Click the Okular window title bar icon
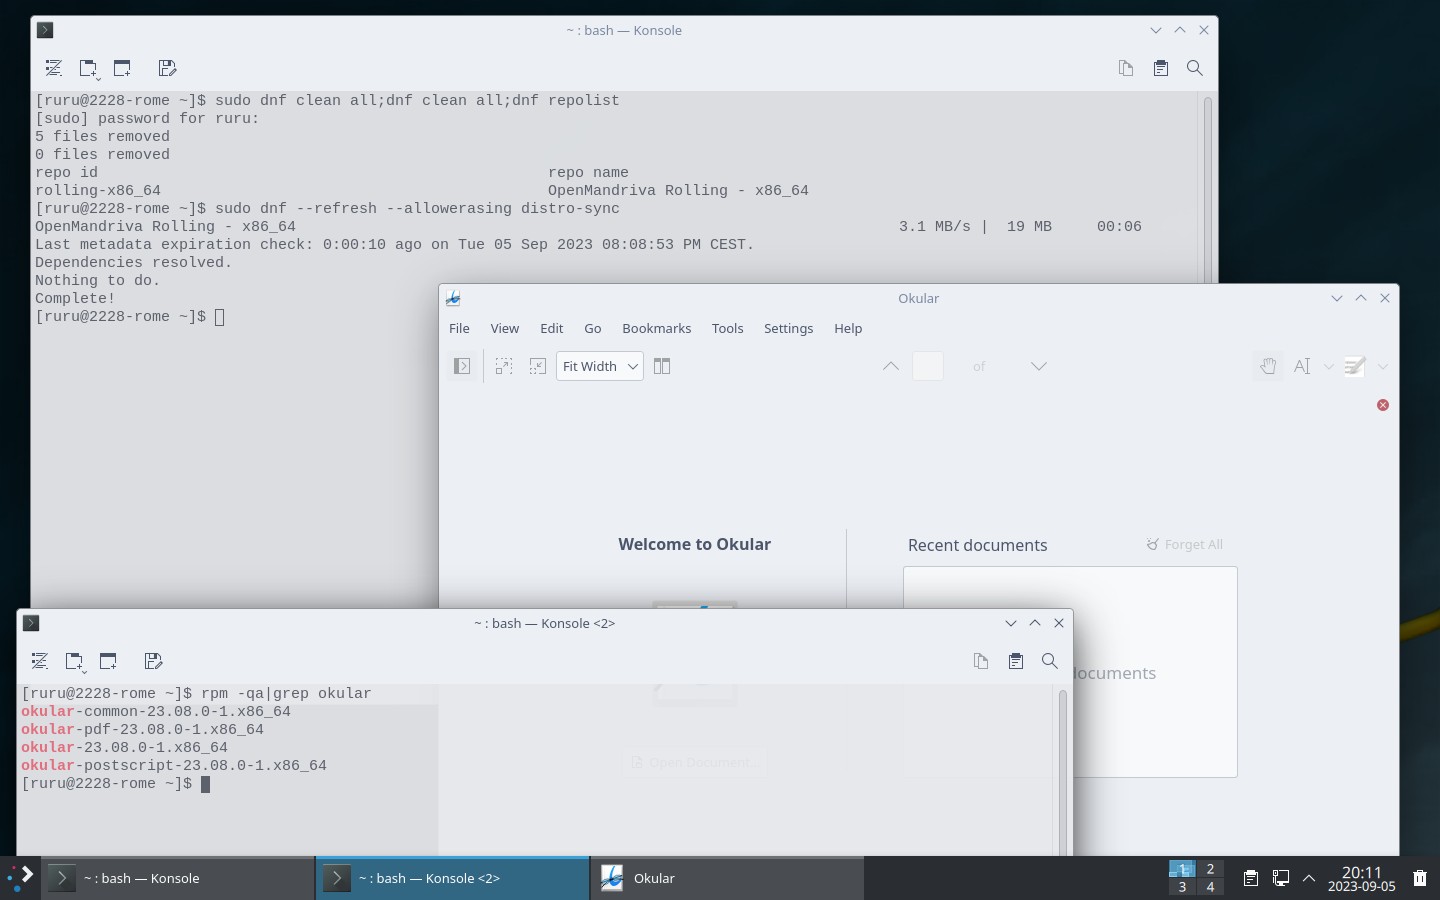This screenshot has height=900, width=1440. tap(453, 298)
